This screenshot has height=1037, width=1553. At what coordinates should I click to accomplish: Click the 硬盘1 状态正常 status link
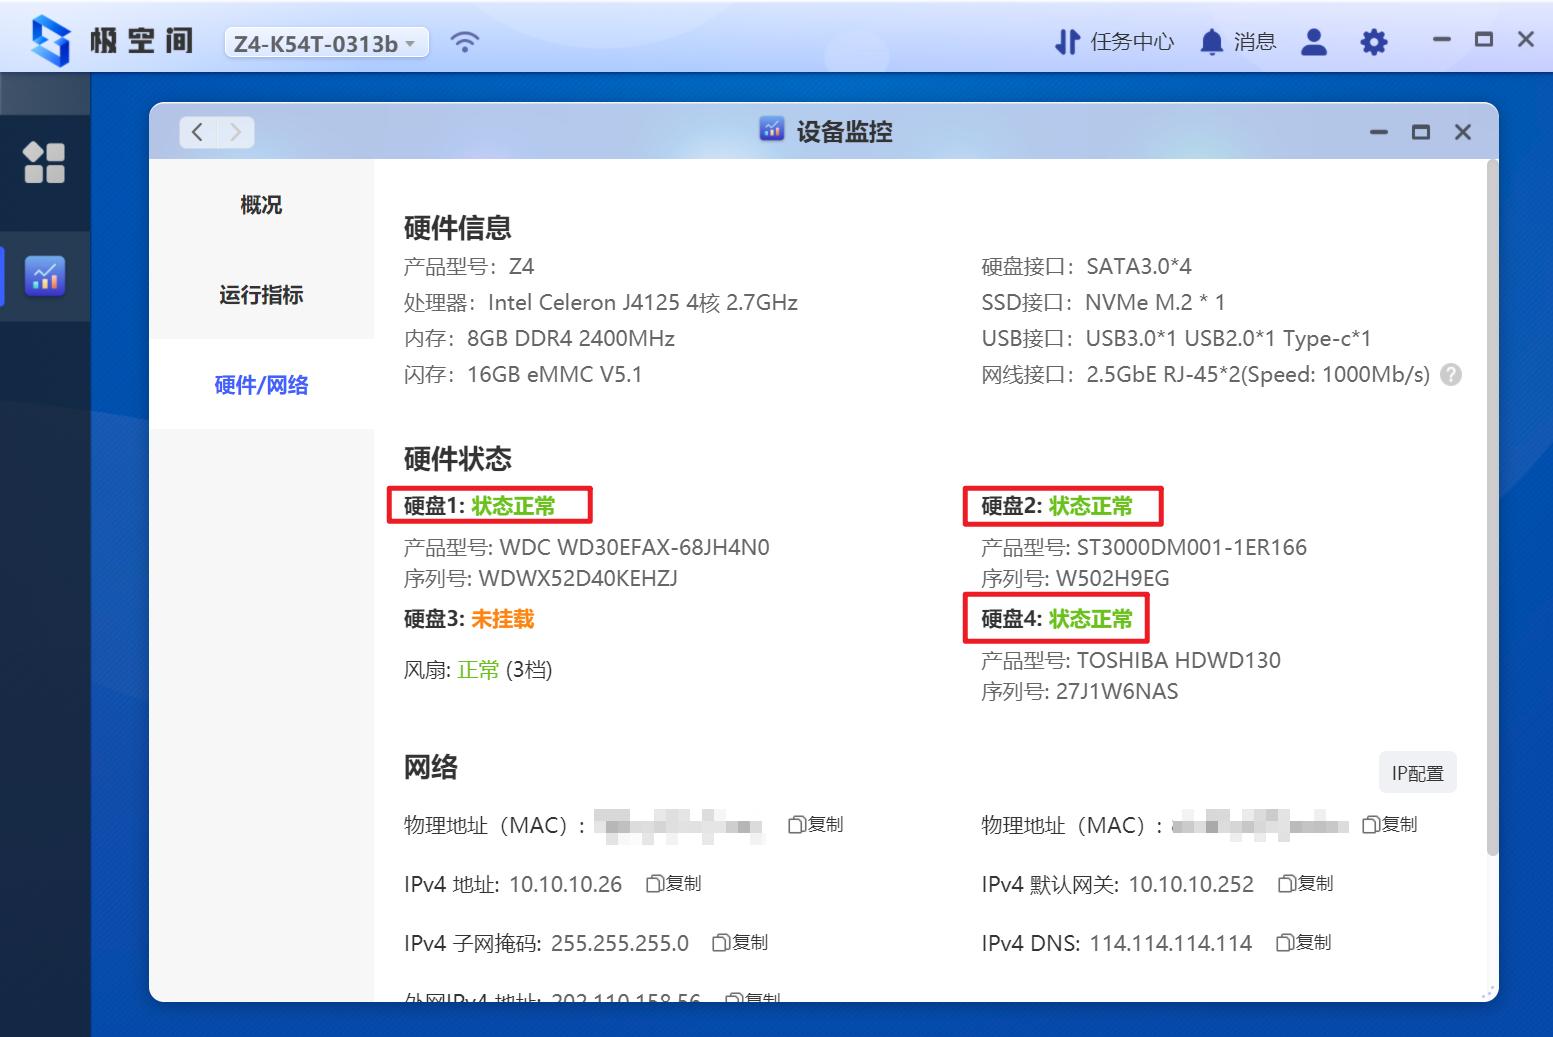point(512,506)
